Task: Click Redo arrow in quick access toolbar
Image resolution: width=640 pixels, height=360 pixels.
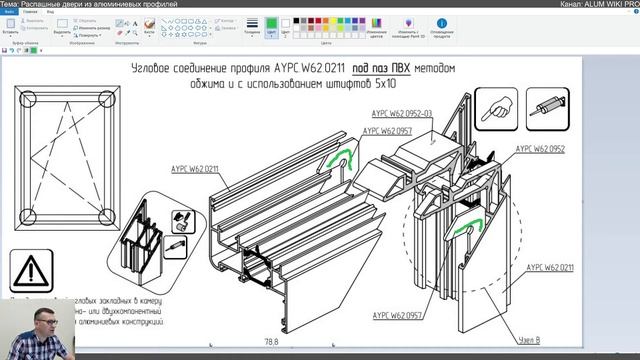Action: [x=19, y=51]
